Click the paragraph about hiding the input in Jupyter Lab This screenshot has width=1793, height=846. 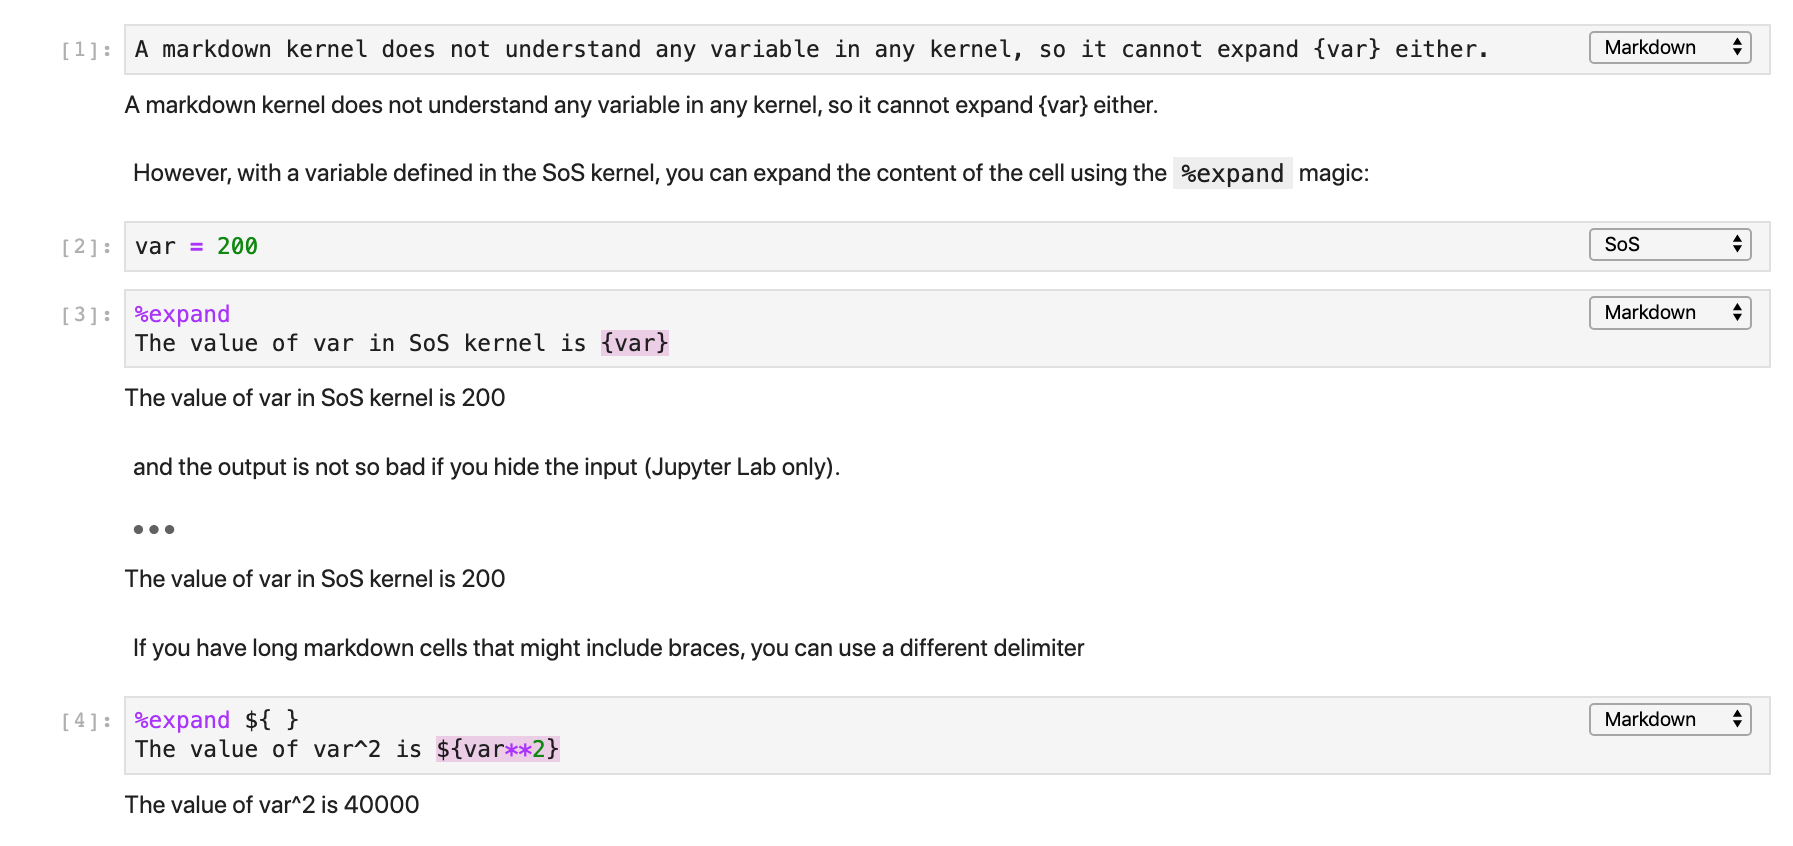click(486, 467)
